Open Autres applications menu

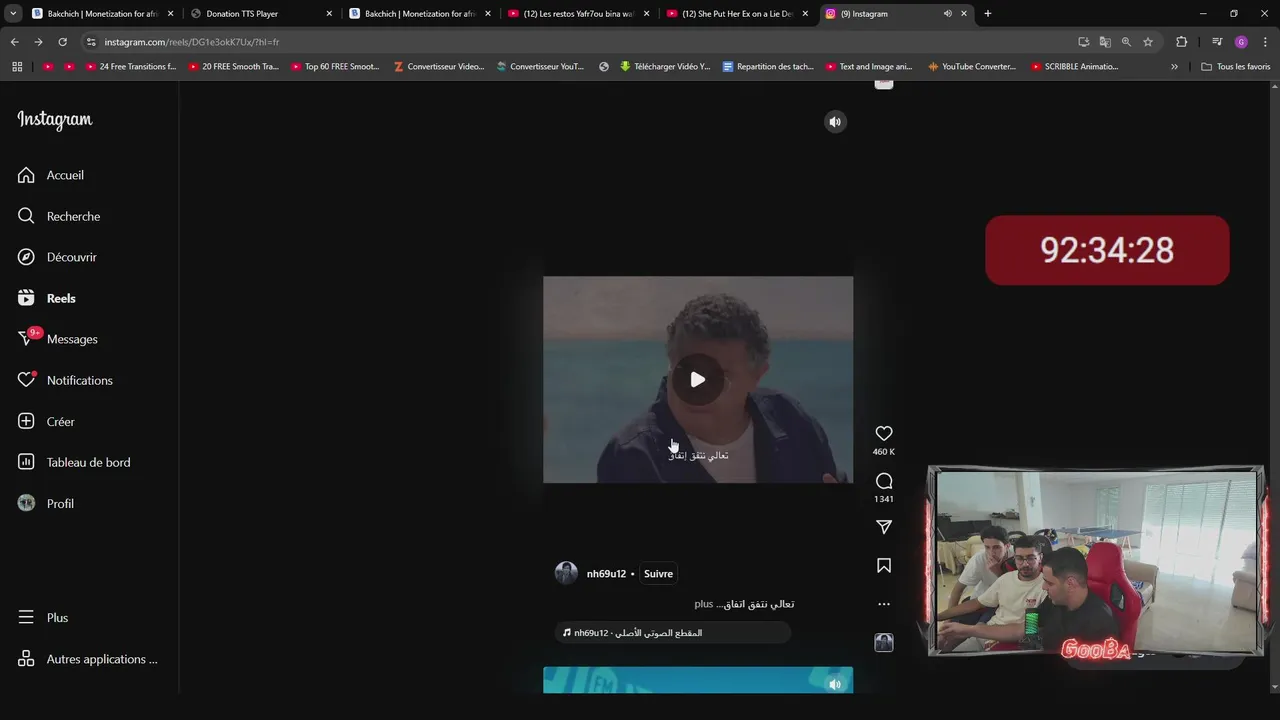pos(88,659)
